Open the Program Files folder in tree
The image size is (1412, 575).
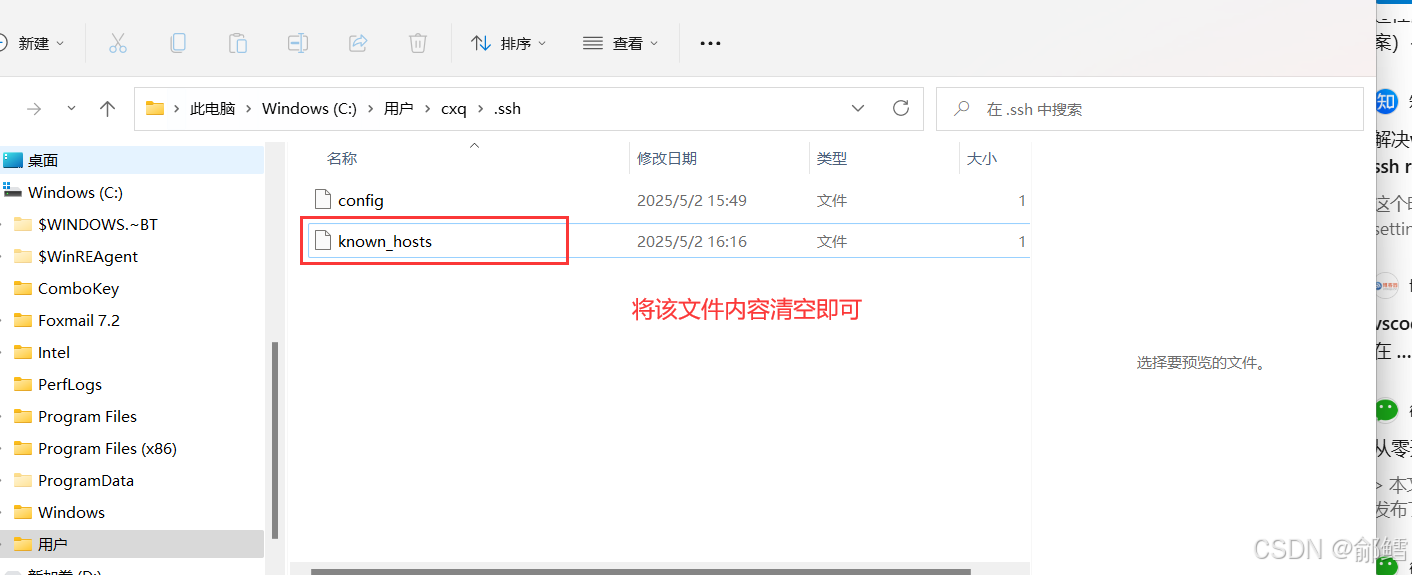(x=87, y=416)
